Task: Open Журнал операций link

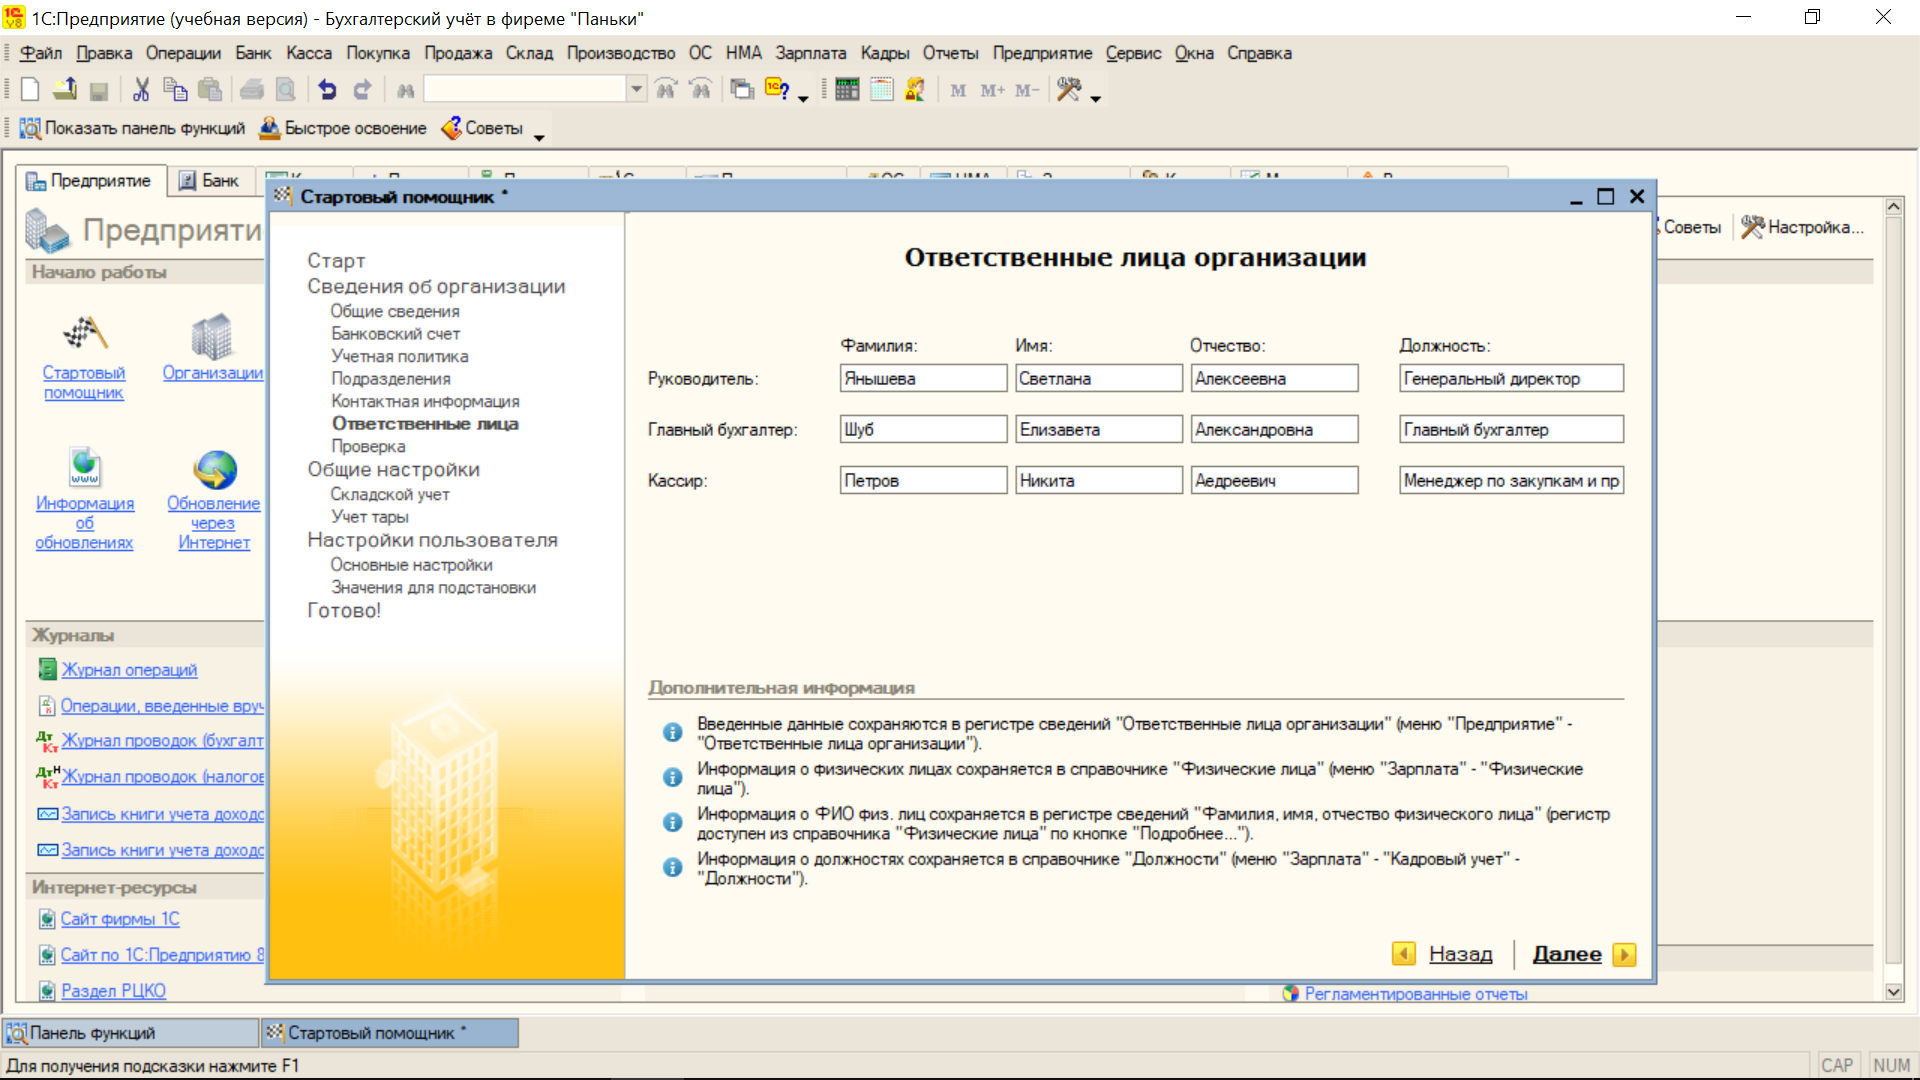Action: [129, 670]
